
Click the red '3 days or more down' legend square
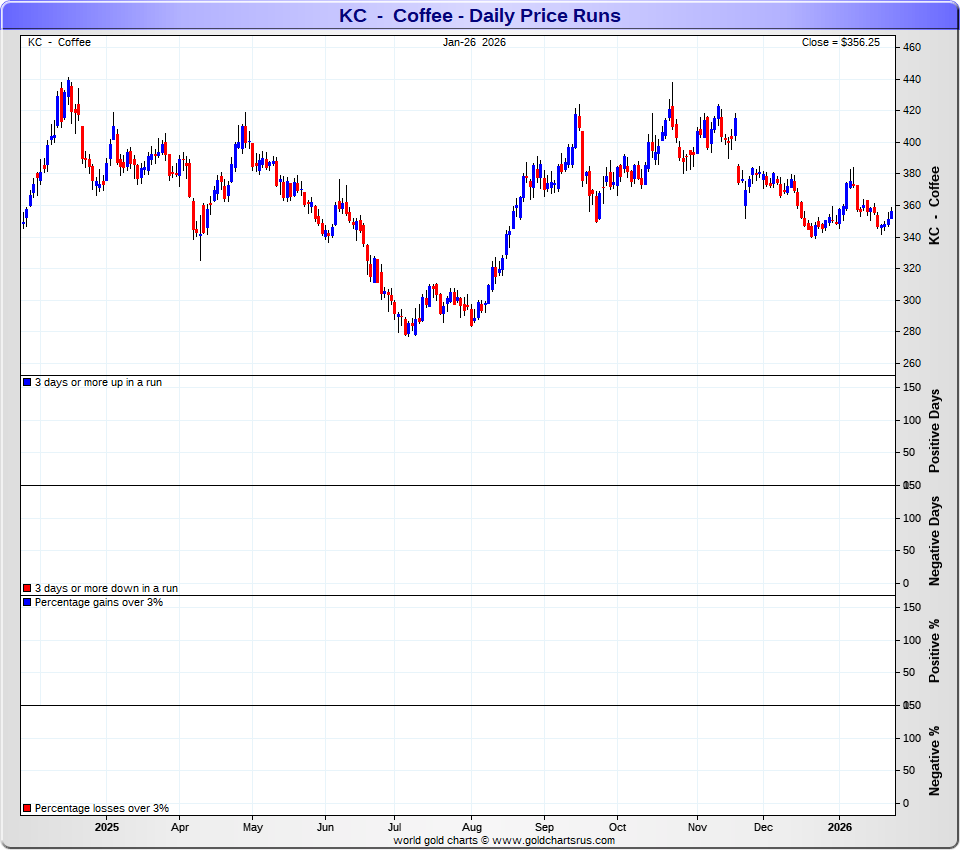click(27, 589)
